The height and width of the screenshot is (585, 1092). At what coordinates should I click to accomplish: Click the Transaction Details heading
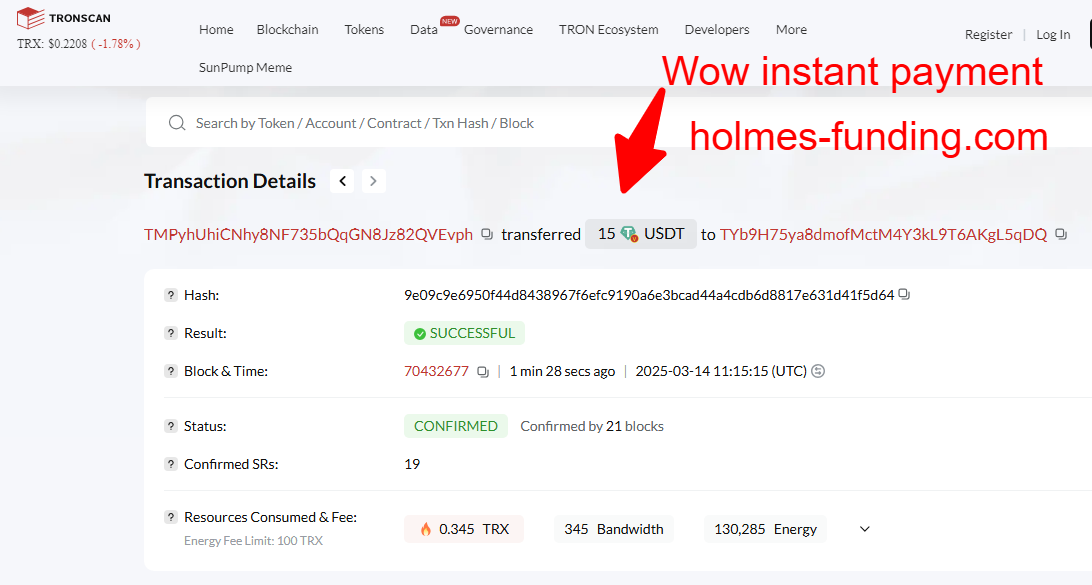pos(230,181)
